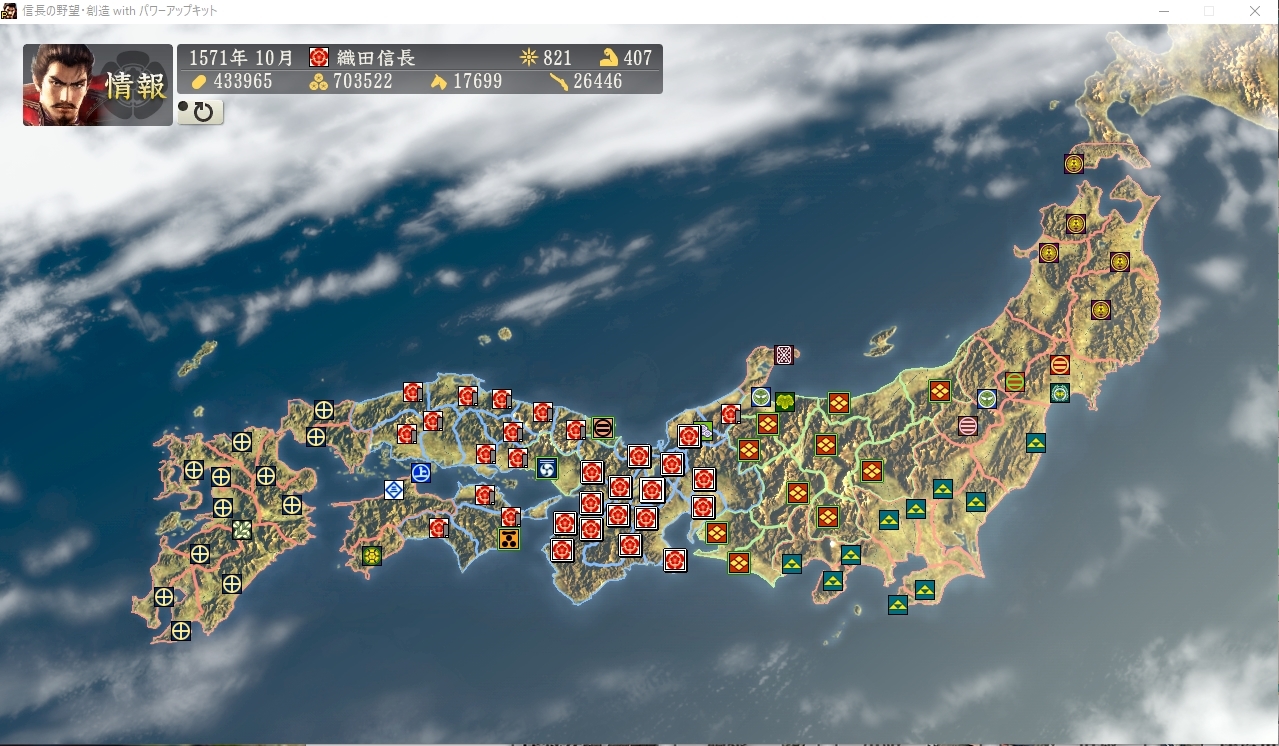Click the gold value 433965
This screenshot has height=746, width=1279.
(243, 81)
